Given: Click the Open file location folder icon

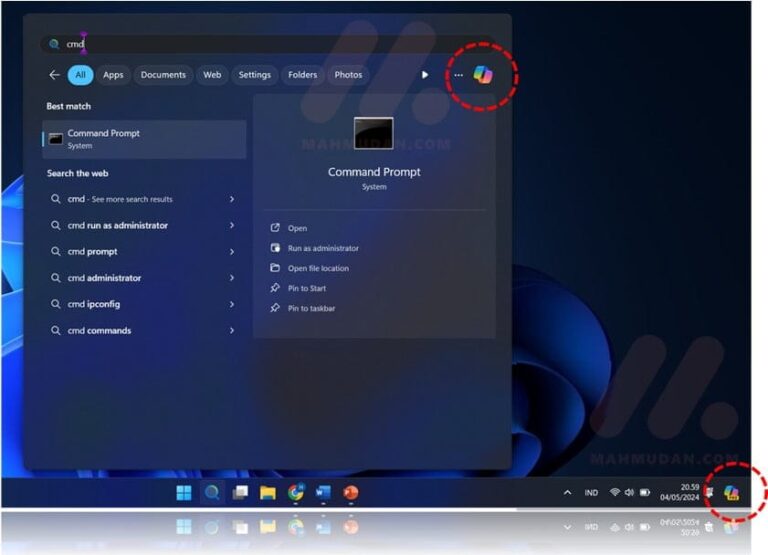Looking at the screenshot, I should 275,268.
